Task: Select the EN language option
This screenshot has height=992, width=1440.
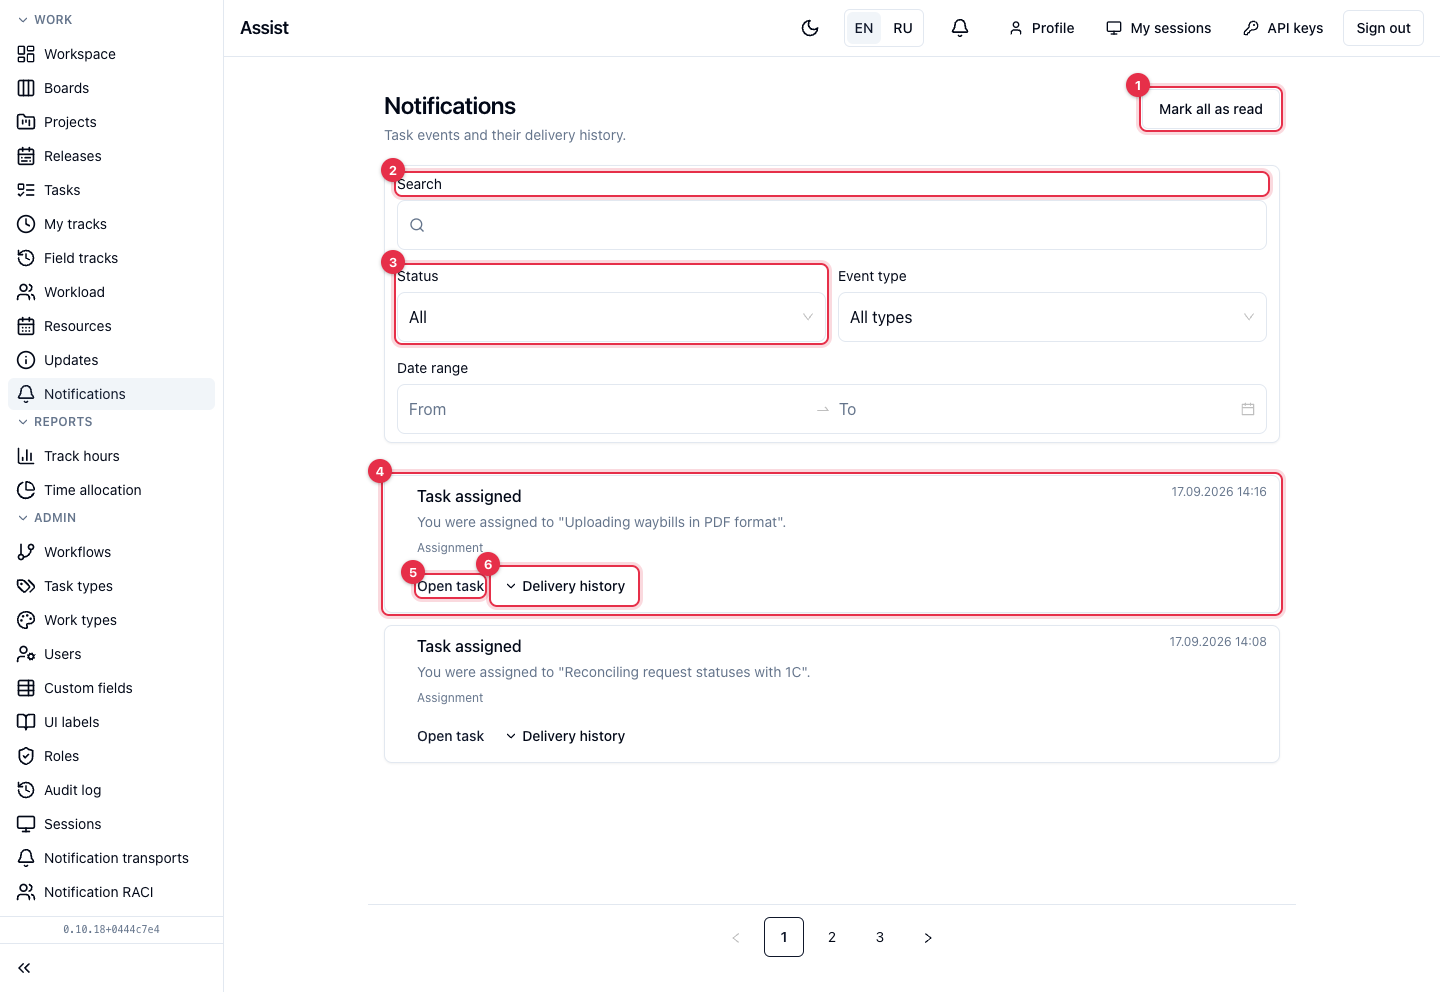Action: click(864, 28)
